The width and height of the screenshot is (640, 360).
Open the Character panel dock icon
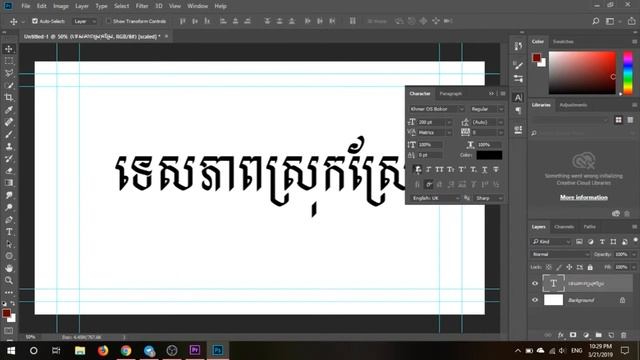(x=518, y=98)
